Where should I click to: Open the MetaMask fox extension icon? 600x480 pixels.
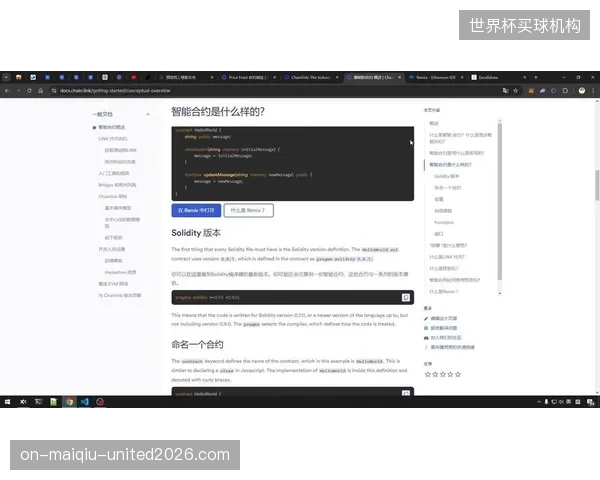click(x=531, y=91)
